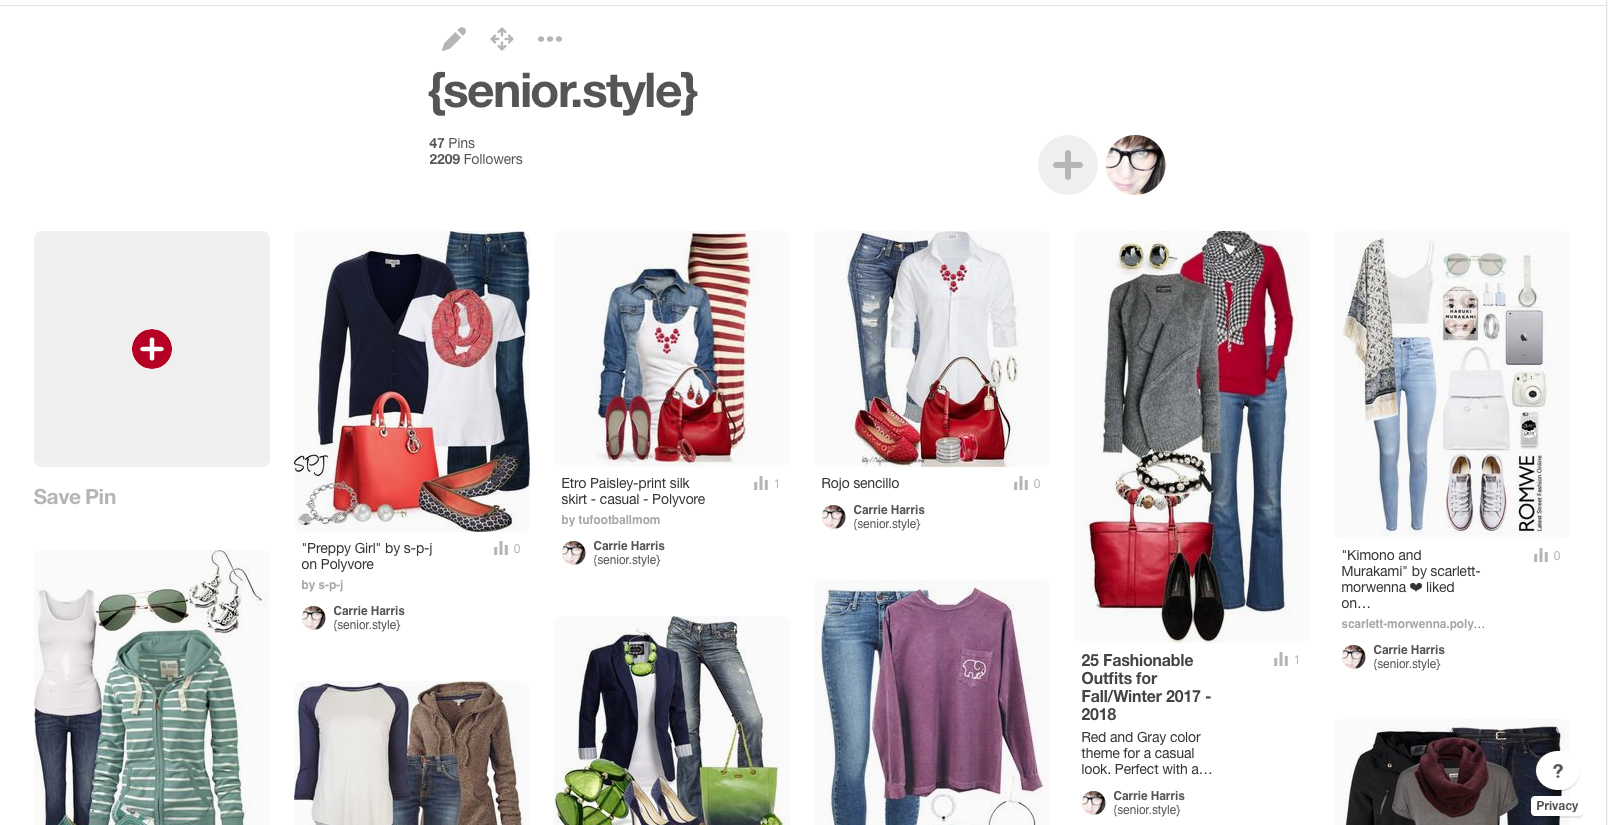Click the pencil edit board icon
The width and height of the screenshot is (1608, 825).
coord(454,39)
